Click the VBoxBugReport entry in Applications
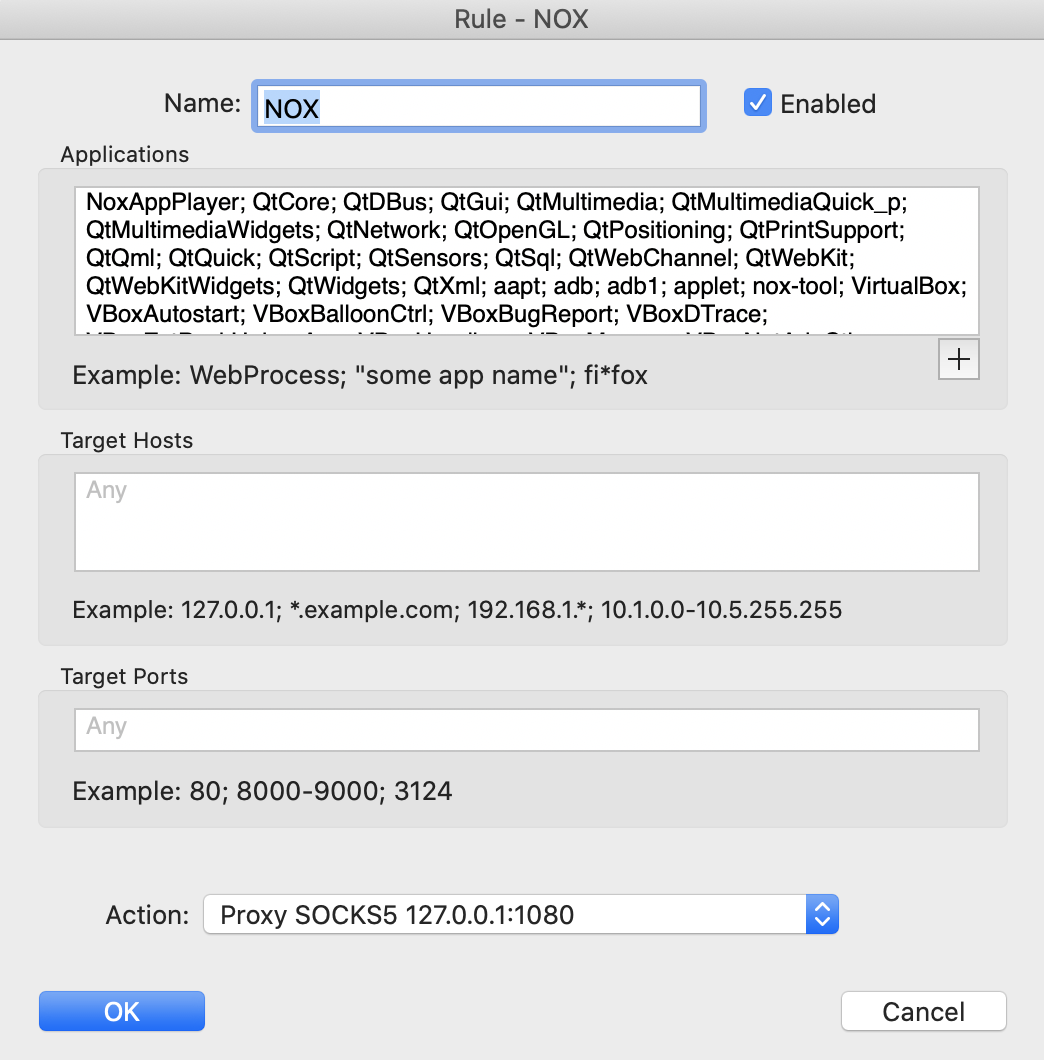This screenshot has width=1044, height=1060. (x=527, y=314)
